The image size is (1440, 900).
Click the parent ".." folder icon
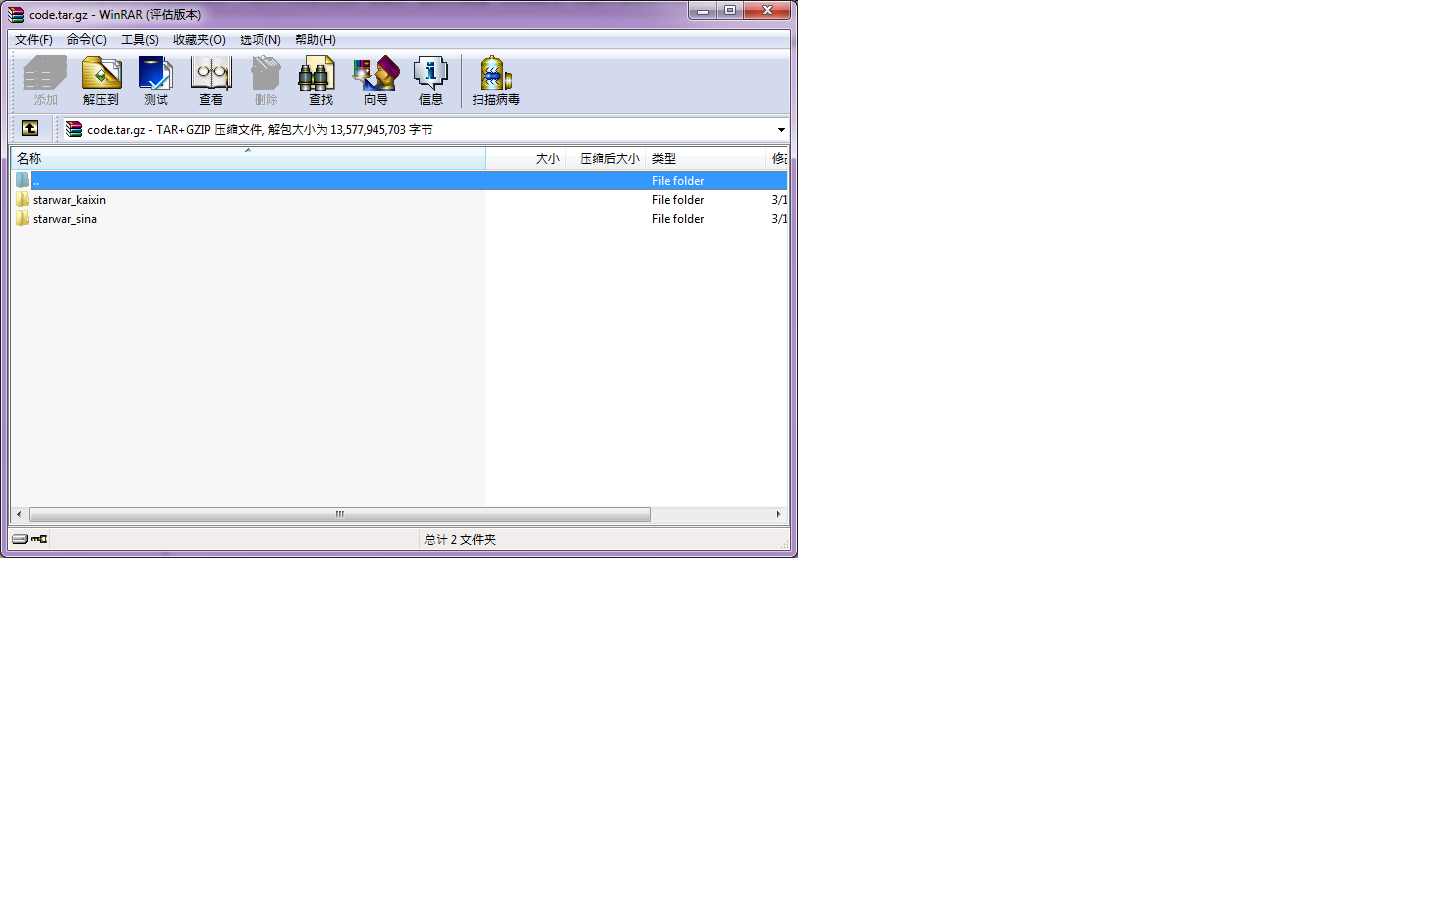[x=22, y=181]
